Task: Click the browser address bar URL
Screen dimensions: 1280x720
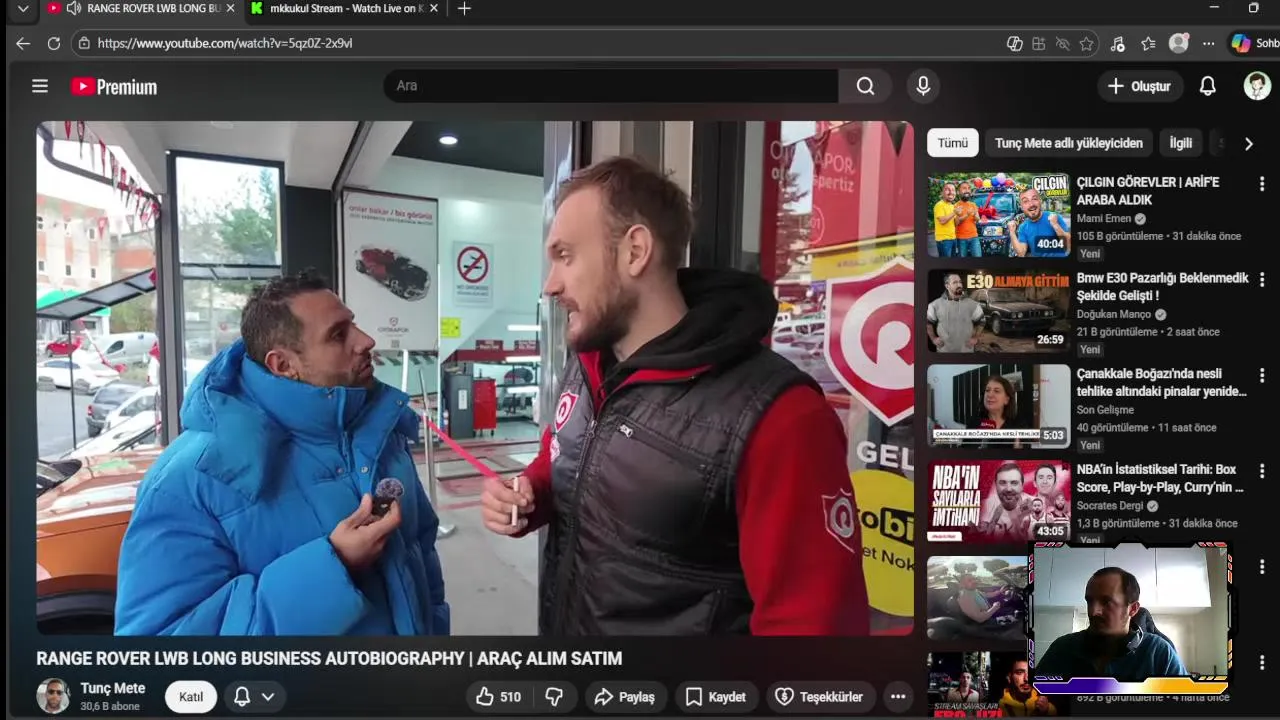Action: (x=224, y=43)
